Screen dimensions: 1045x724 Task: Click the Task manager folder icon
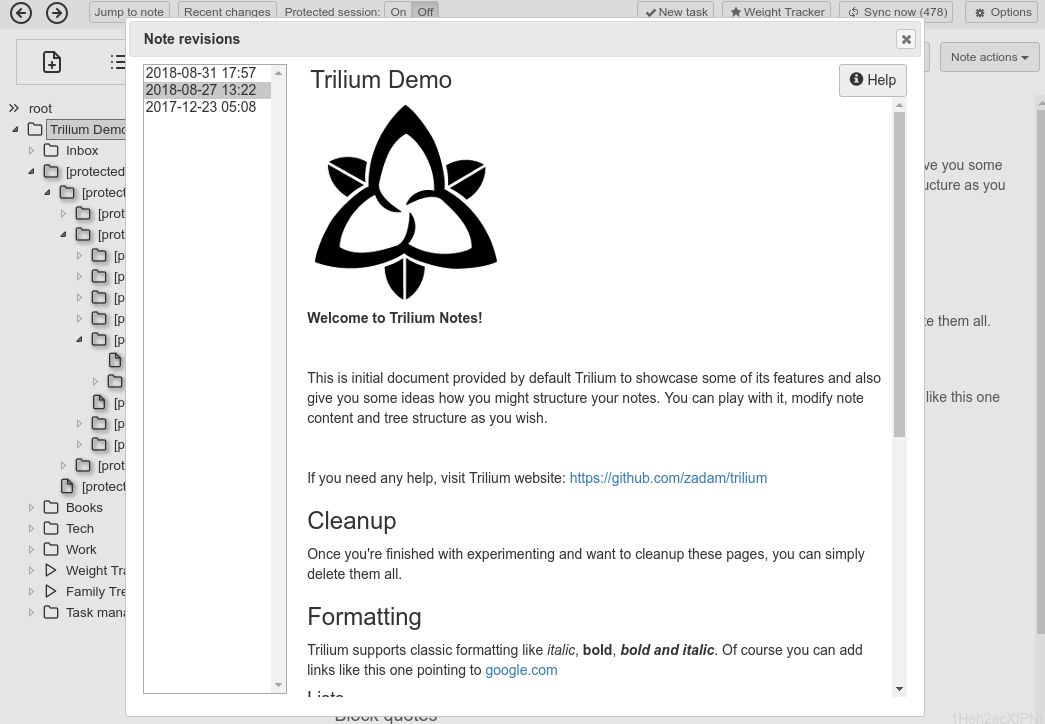click(x=51, y=612)
